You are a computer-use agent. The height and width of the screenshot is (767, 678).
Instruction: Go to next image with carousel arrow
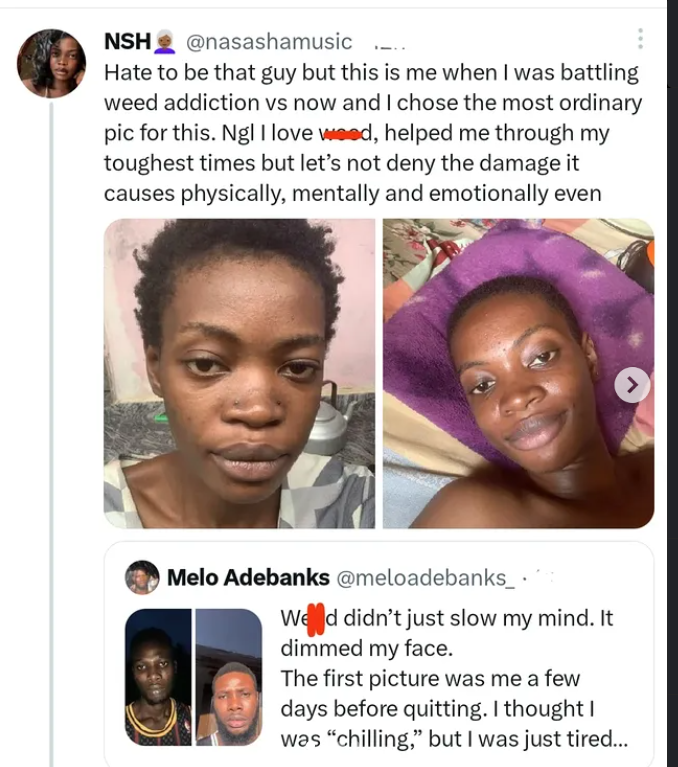(x=632, y=384)
